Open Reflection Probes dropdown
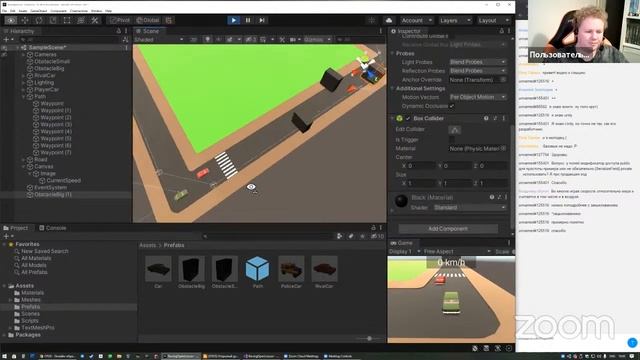This screenshot has height=360, width=640. click(478, 71)
